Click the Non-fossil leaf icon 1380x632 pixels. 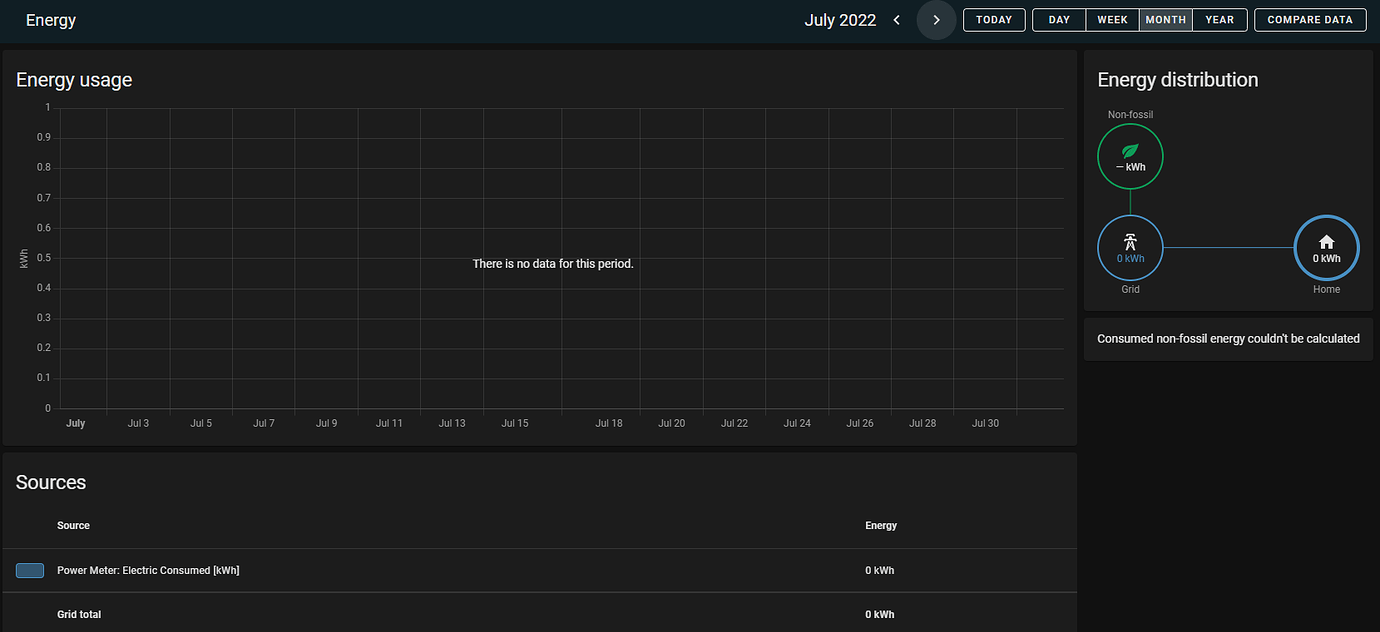(1130, 151)
